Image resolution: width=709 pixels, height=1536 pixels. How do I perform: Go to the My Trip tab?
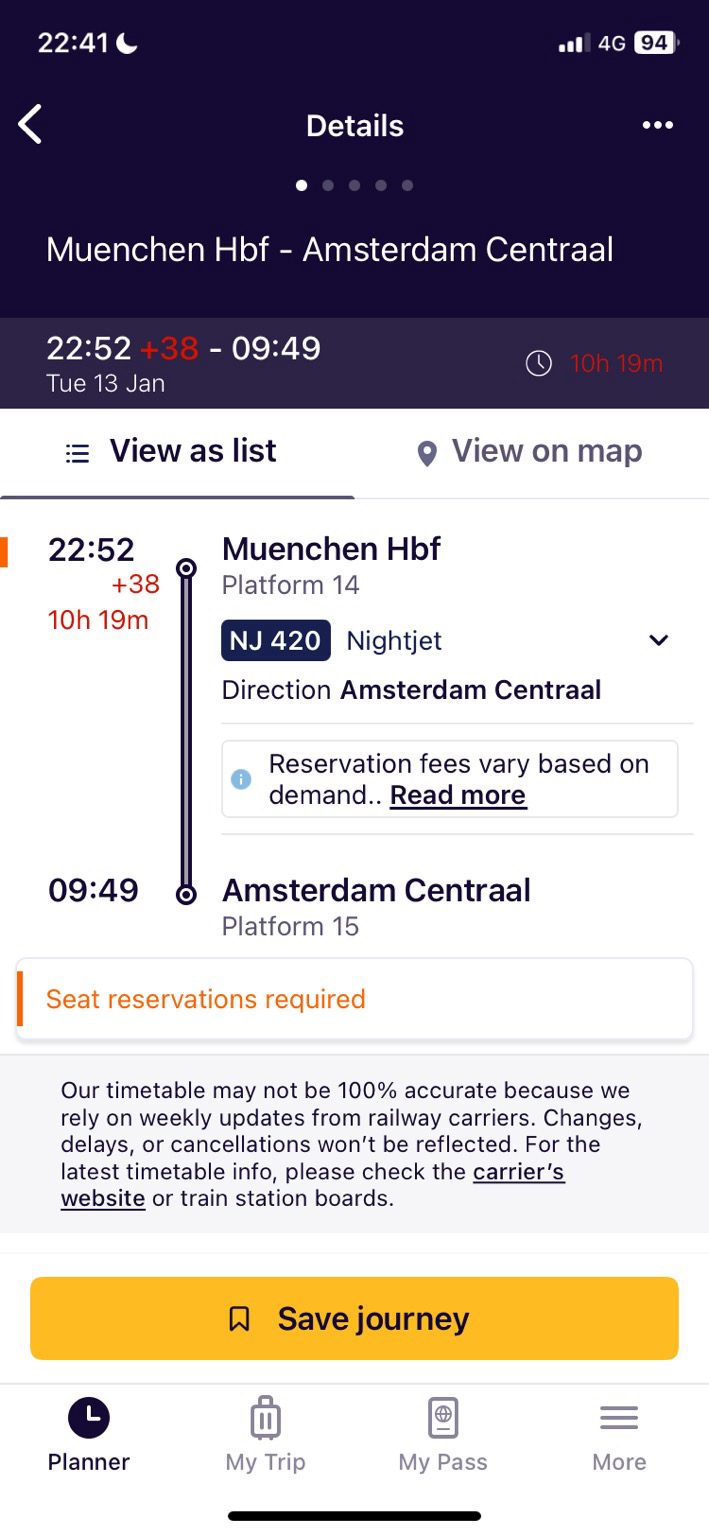coord(265,1436)
